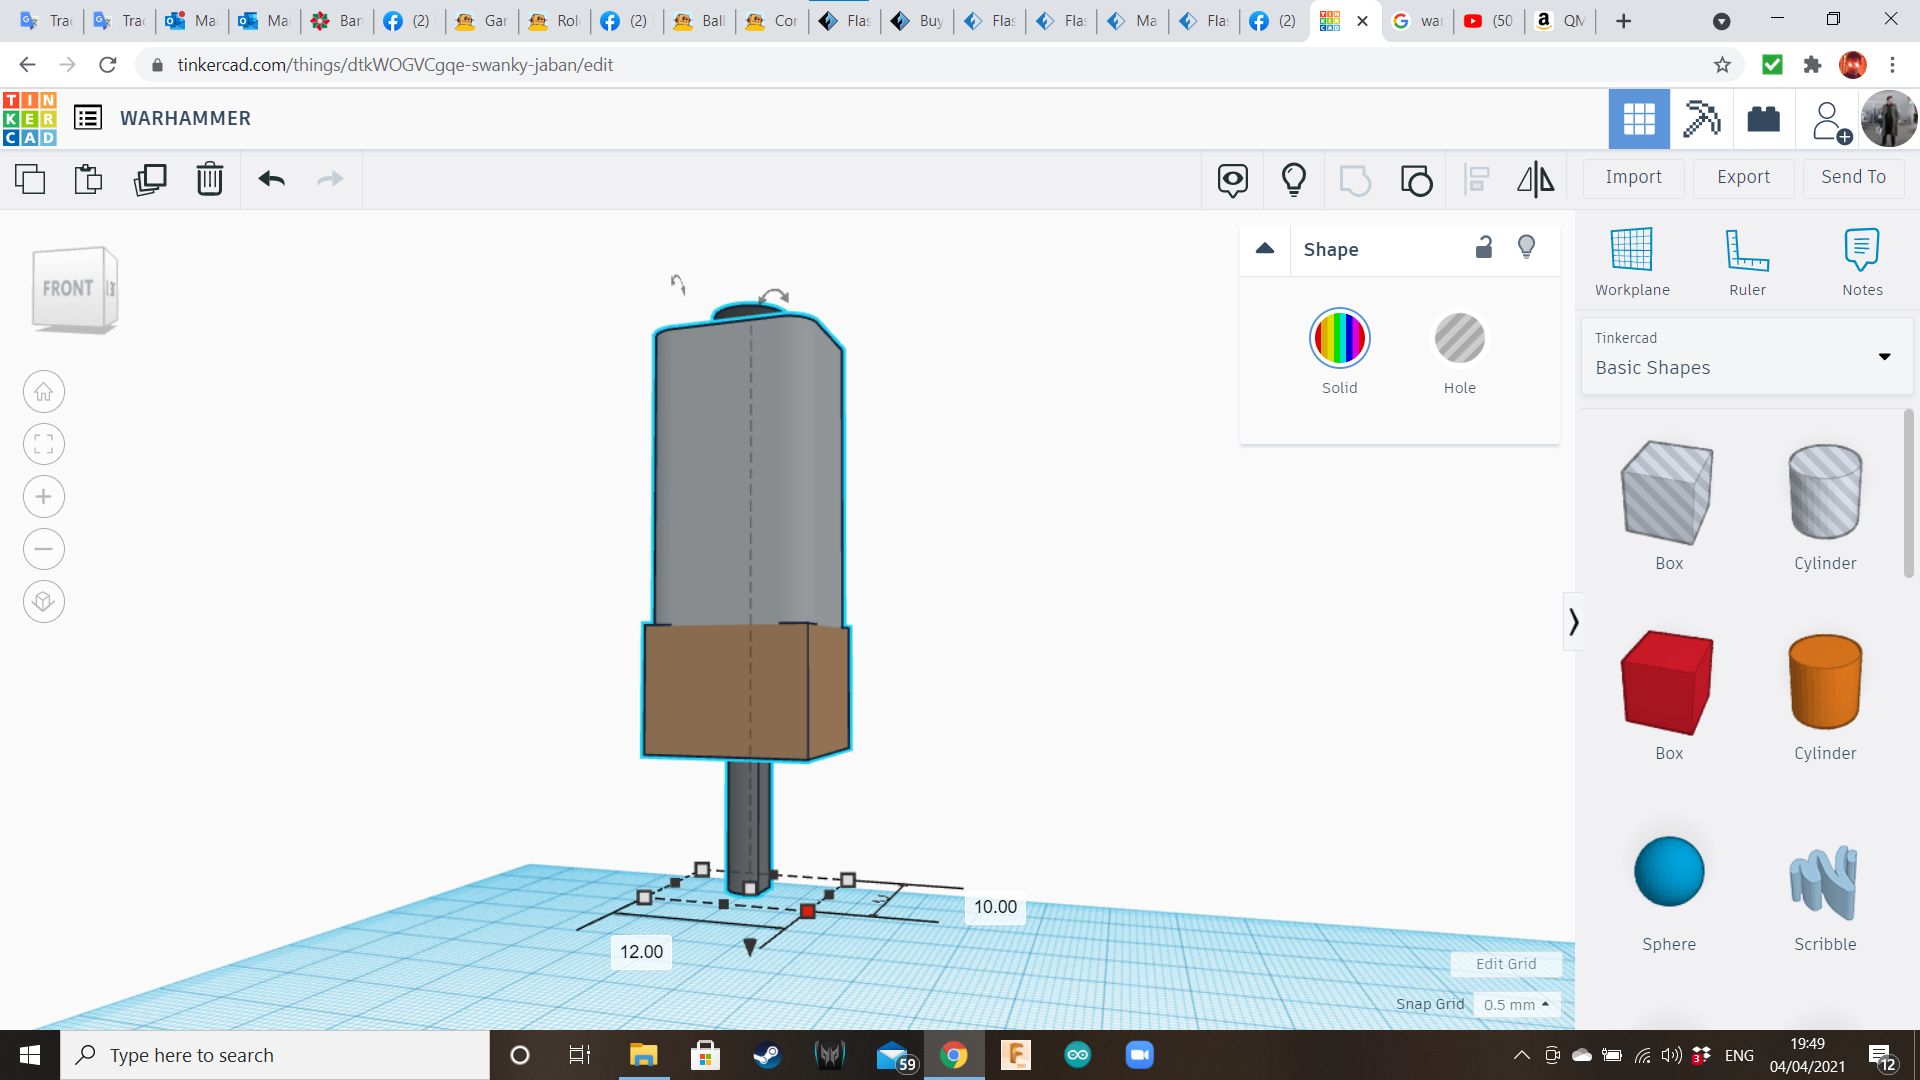Collapse the Shape panel arrow

(x=1265, y=249)
